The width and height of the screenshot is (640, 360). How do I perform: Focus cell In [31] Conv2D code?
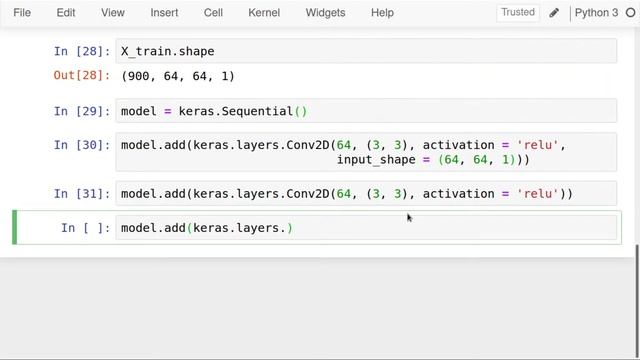(x=366, y=193)
